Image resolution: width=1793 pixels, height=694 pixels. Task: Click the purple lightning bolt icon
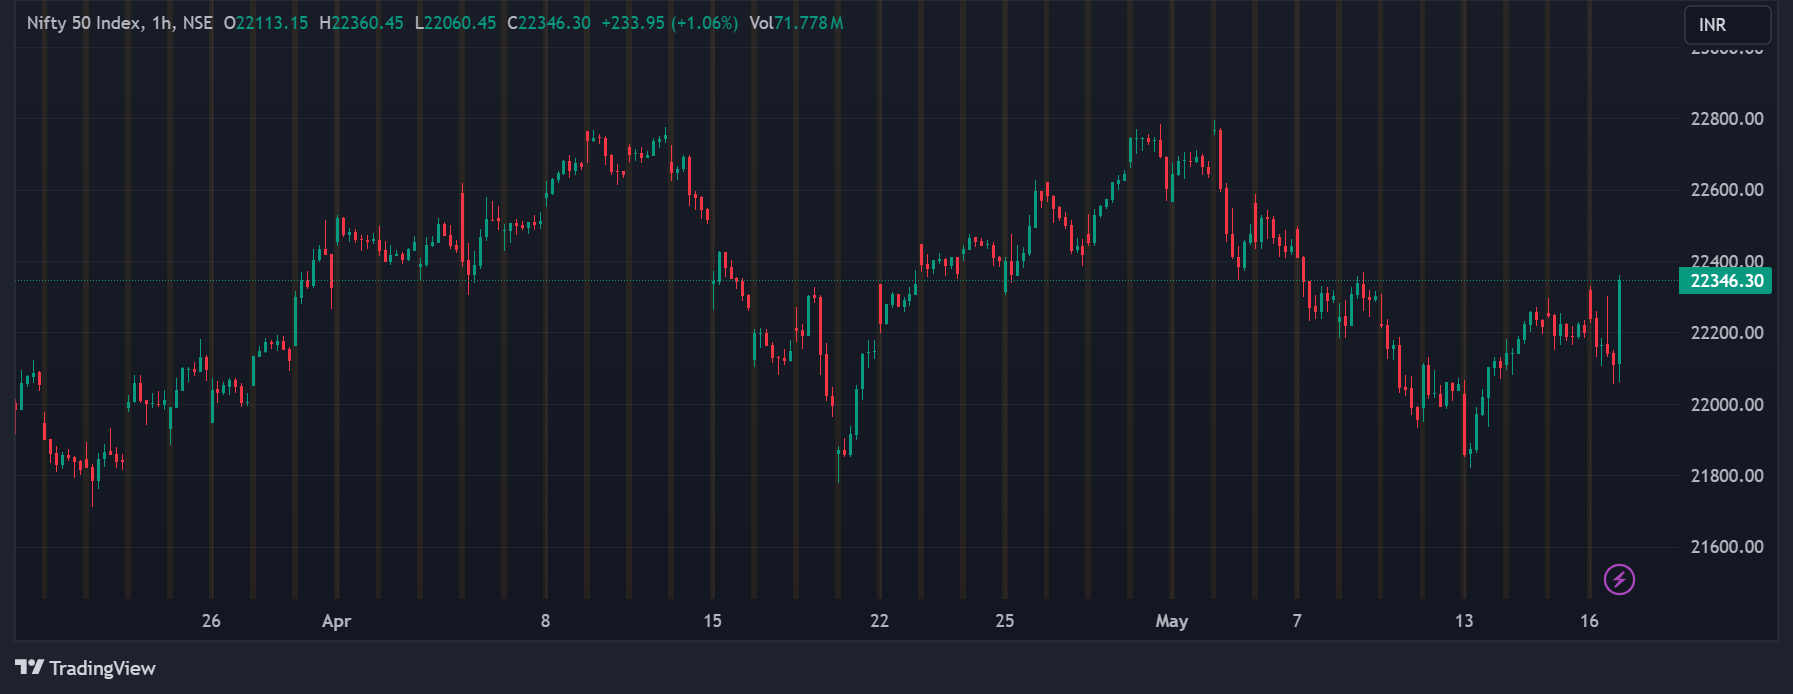pos(1619,579)
